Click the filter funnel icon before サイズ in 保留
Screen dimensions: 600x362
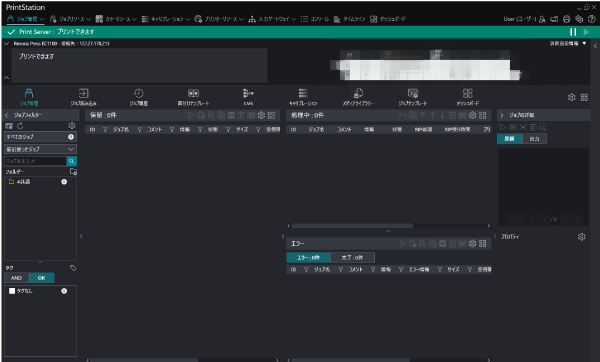click(228, 130)
